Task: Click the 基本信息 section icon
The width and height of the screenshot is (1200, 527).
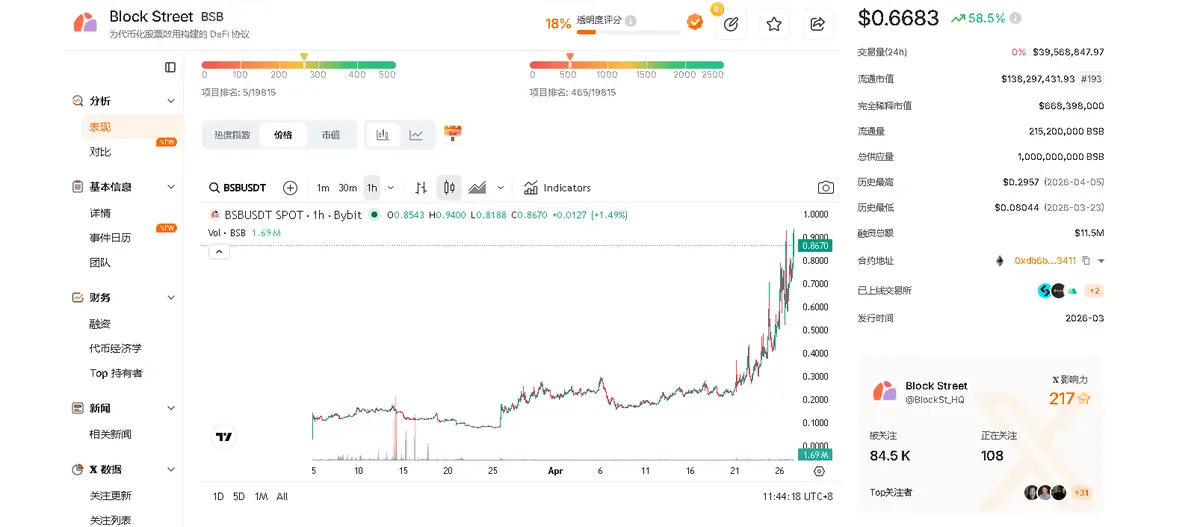Action: coord(77,187)
